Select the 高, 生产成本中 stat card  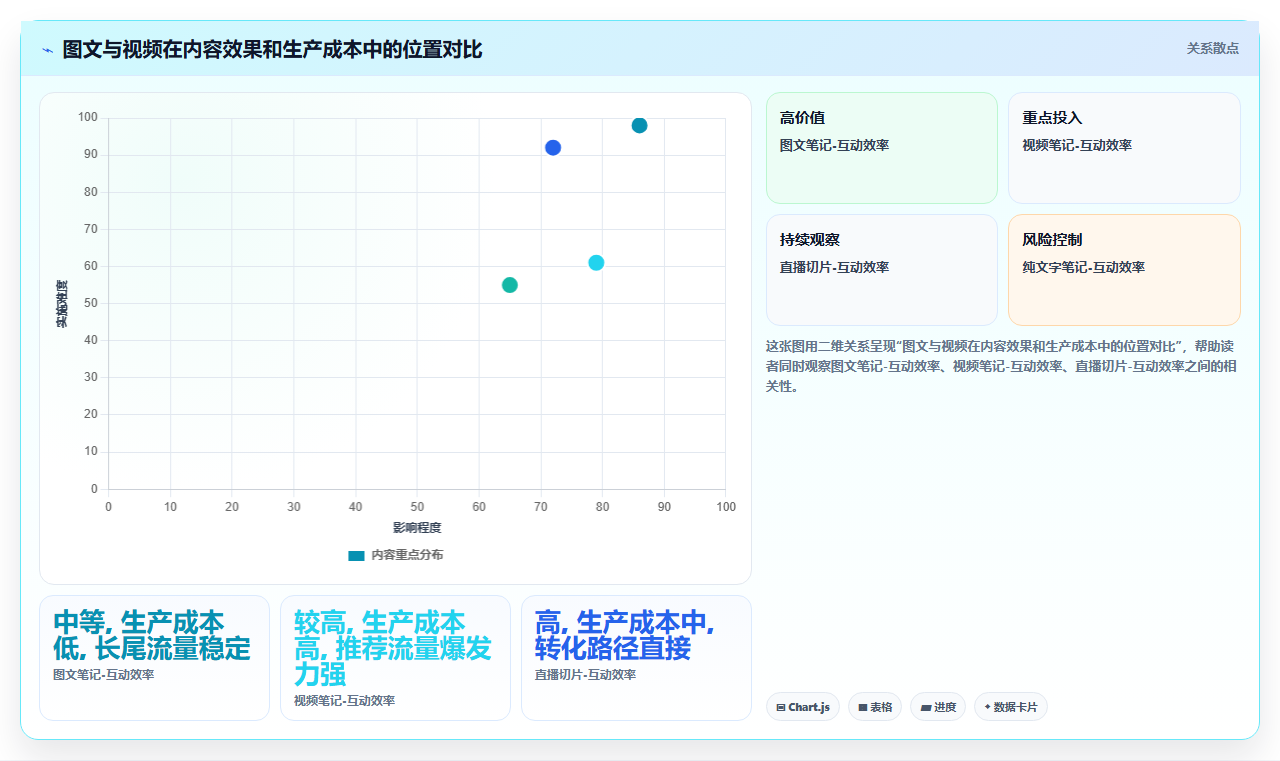(x=636, y=658)
